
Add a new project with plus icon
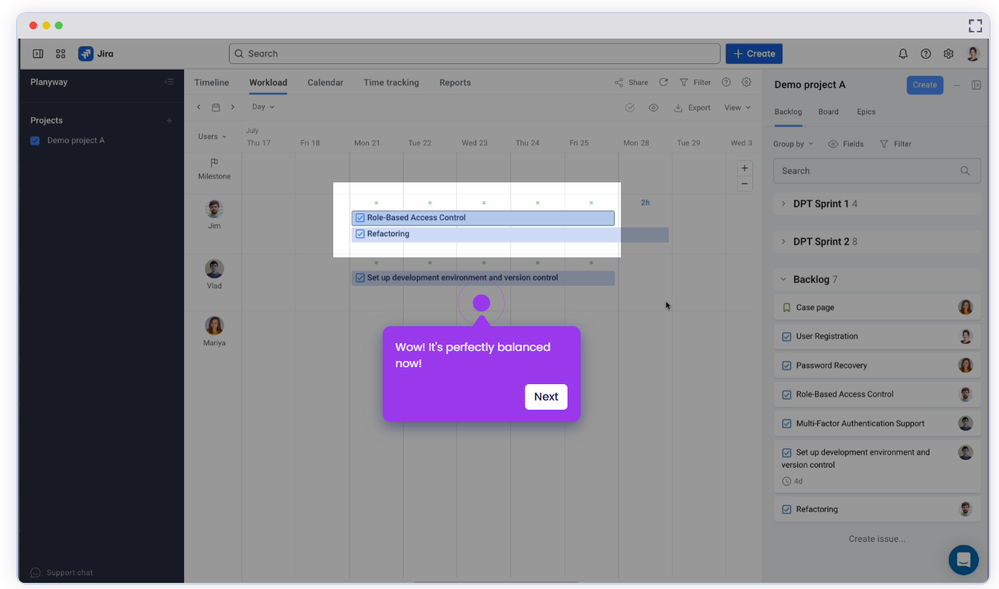pyautogui.click(x=169, y=120)
